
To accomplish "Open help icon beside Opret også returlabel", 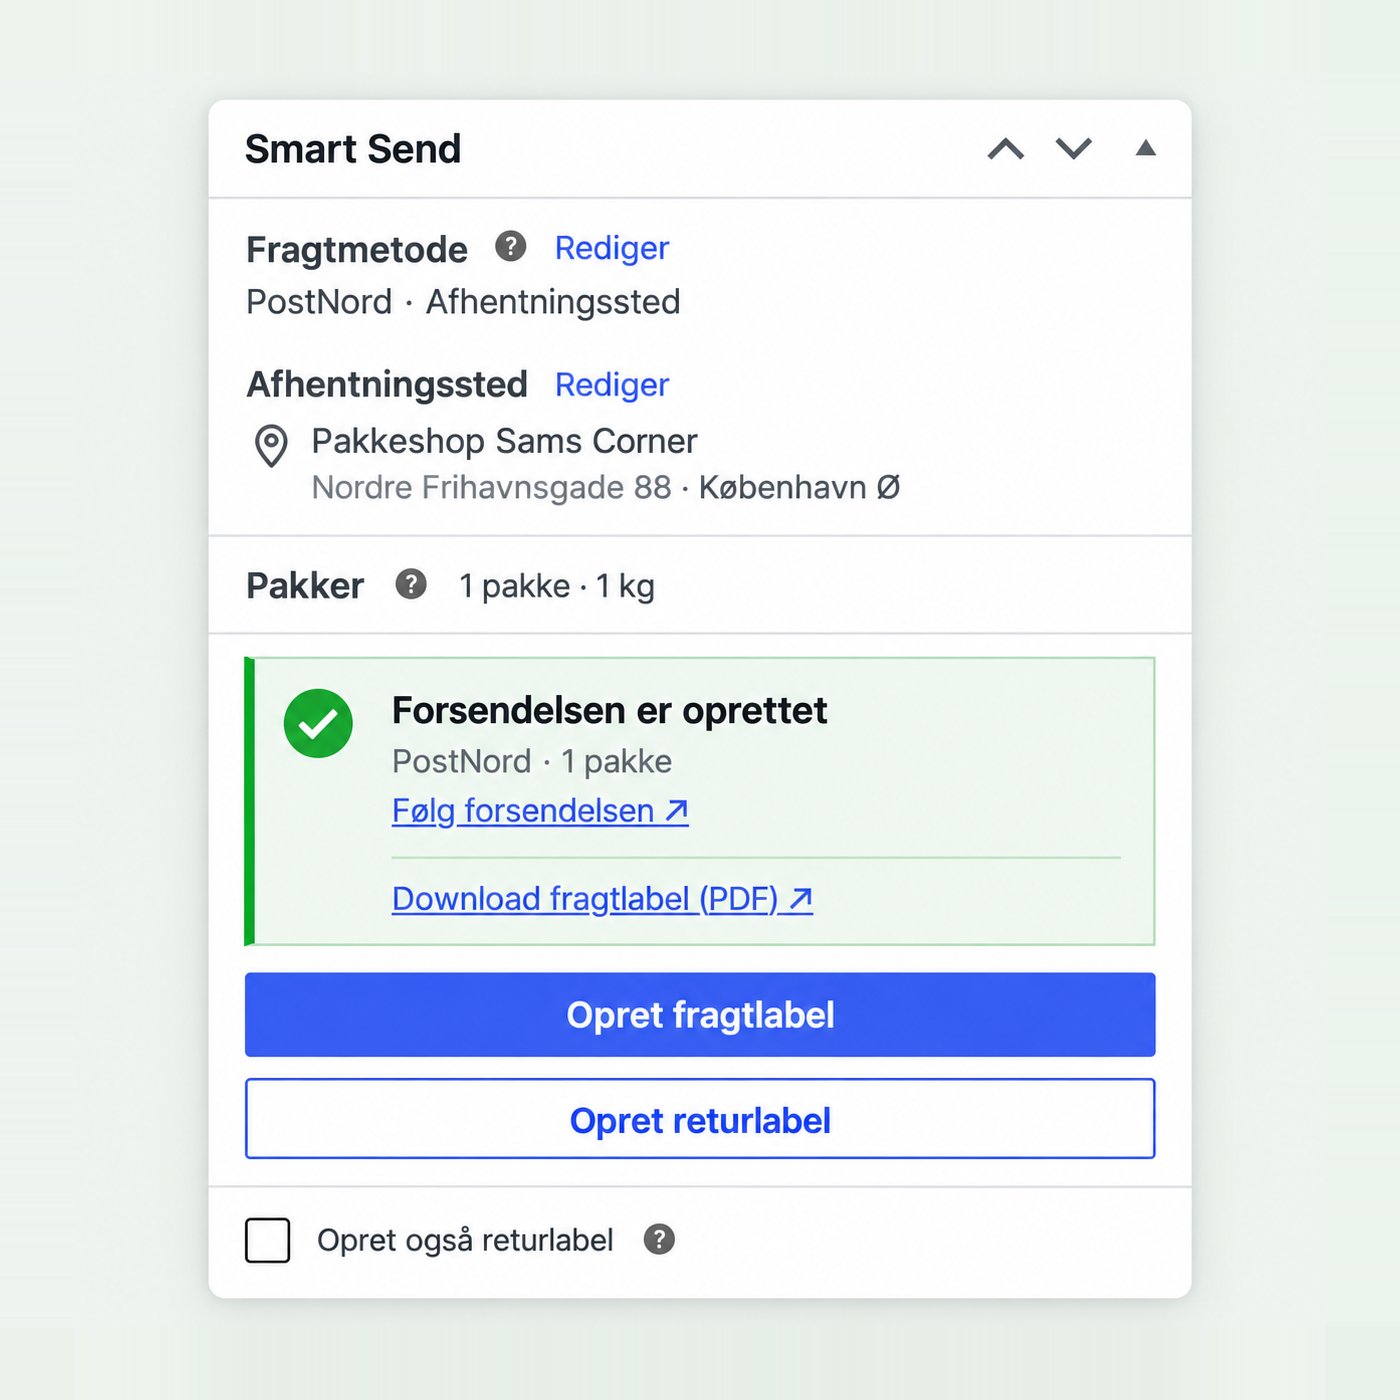I will pyautogui.click(x=659, y=1240).
